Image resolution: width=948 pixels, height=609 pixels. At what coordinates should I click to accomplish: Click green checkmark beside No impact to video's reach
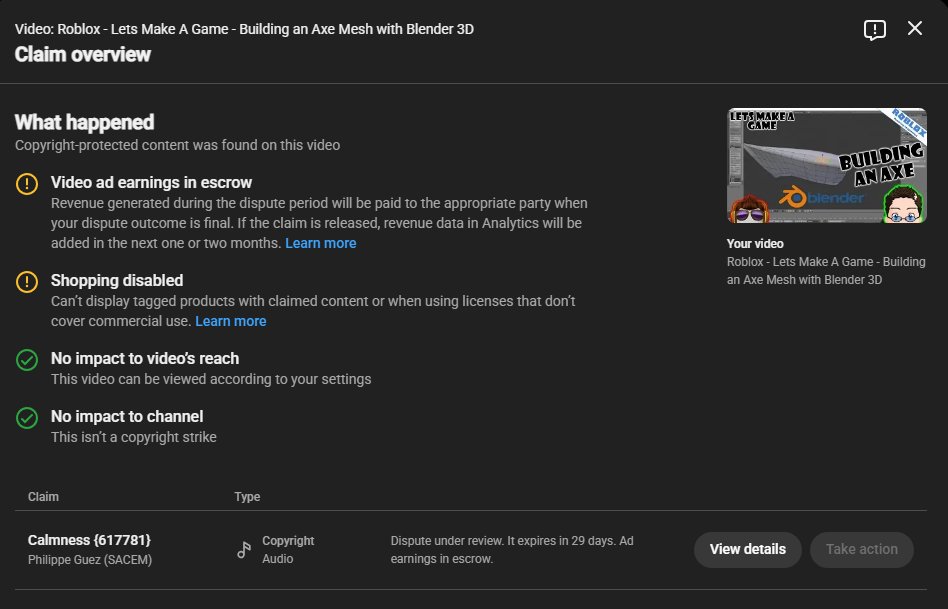(x=27, y=360)
